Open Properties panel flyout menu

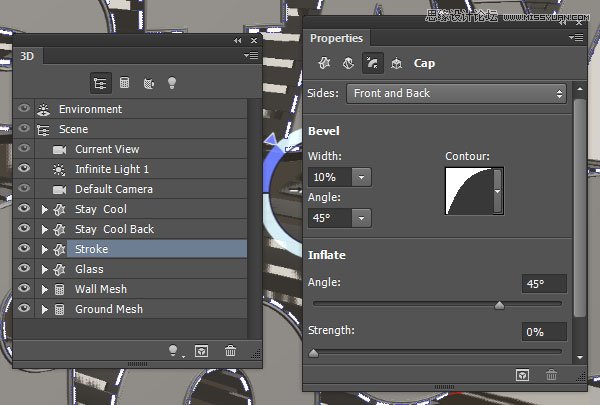(576, 38)
